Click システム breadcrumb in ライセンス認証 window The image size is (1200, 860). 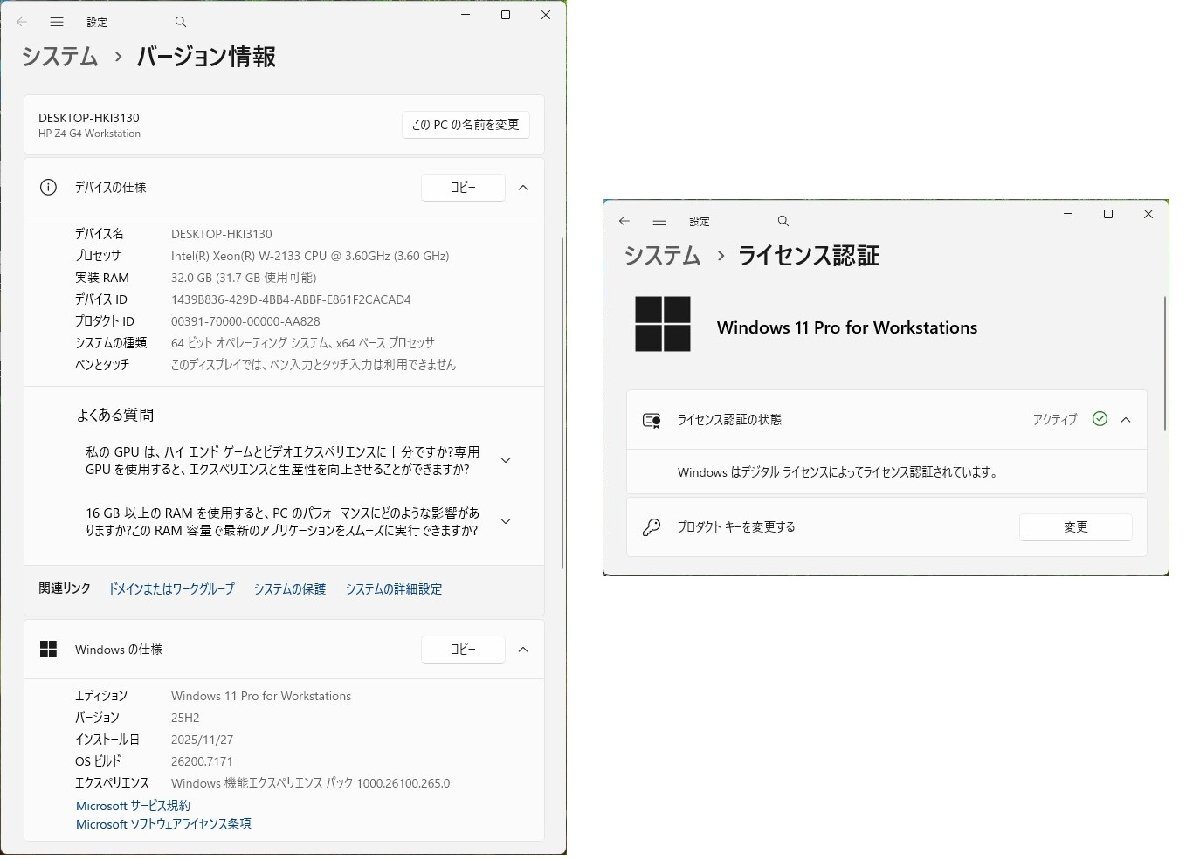[x=662, y=255]
